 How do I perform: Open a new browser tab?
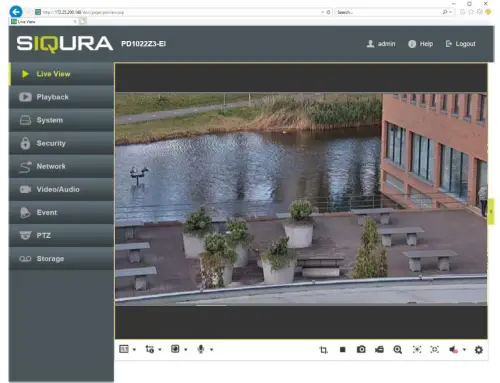pos(83,22)
